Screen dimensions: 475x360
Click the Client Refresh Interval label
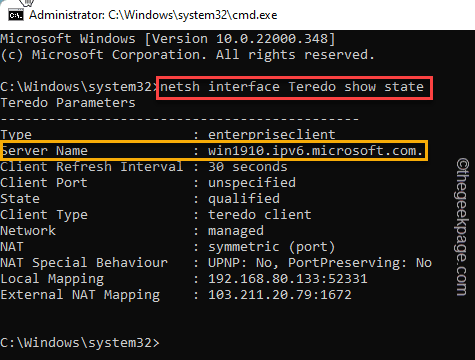click(x=92, y=167)
